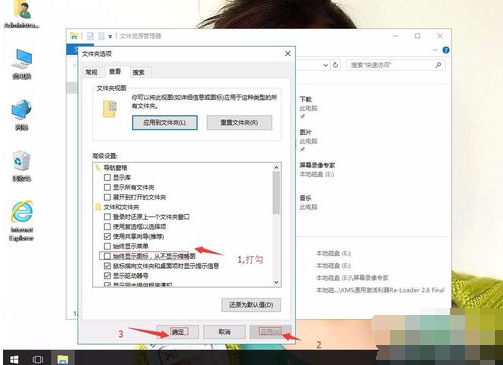The image size is (503, 365).
Task: Uncheck 鼠标指向文件夹和桌面项时显示提示信息
Action: (x=107, y=266)
